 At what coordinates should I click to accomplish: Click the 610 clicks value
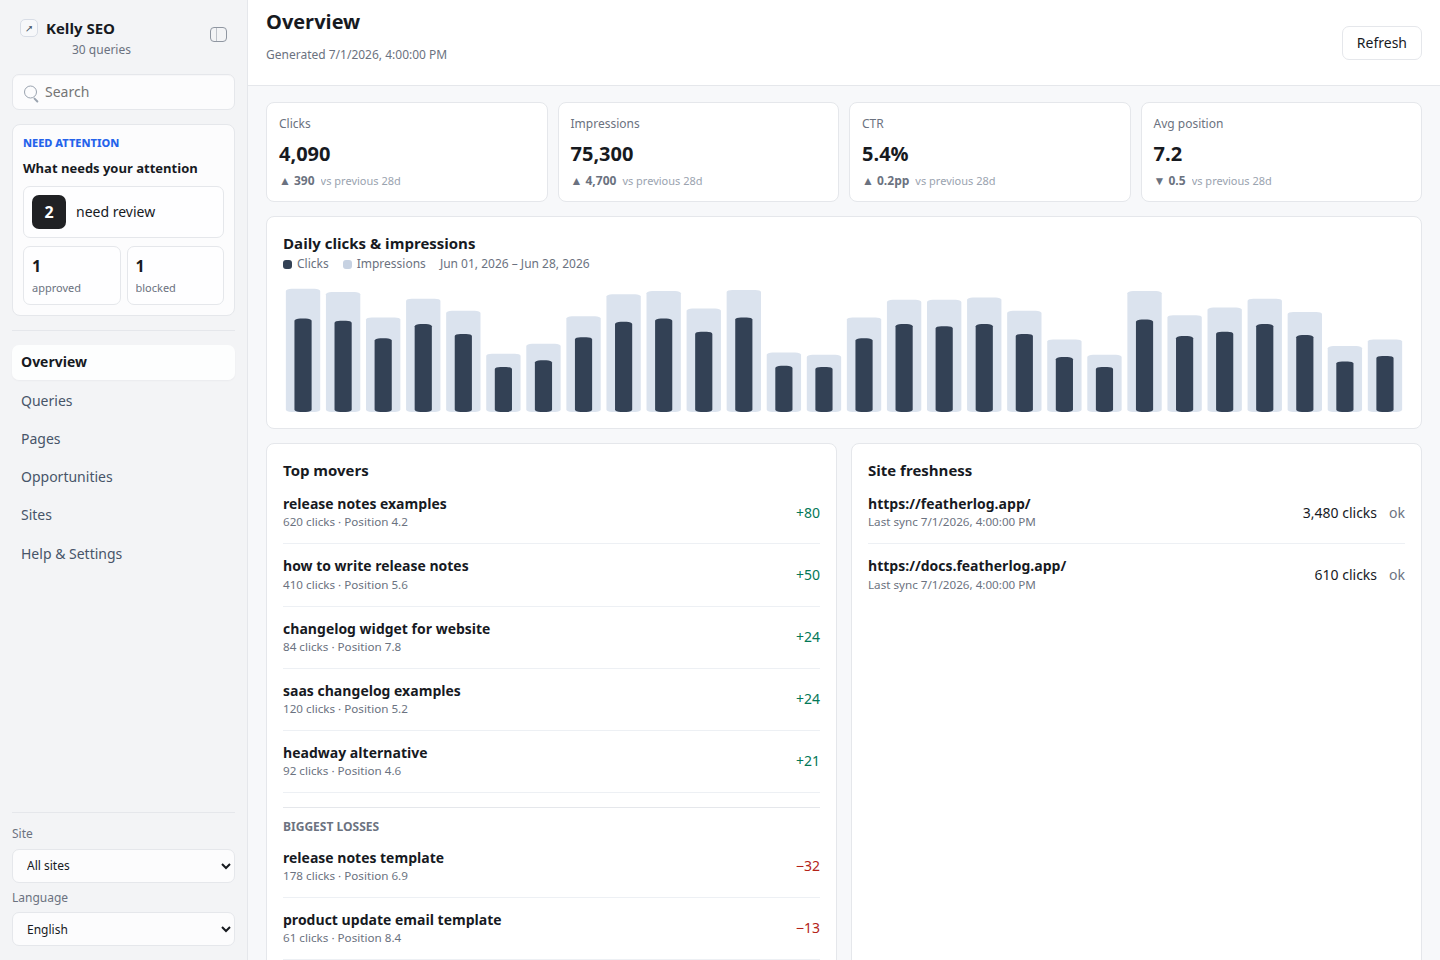[1345, 575]
